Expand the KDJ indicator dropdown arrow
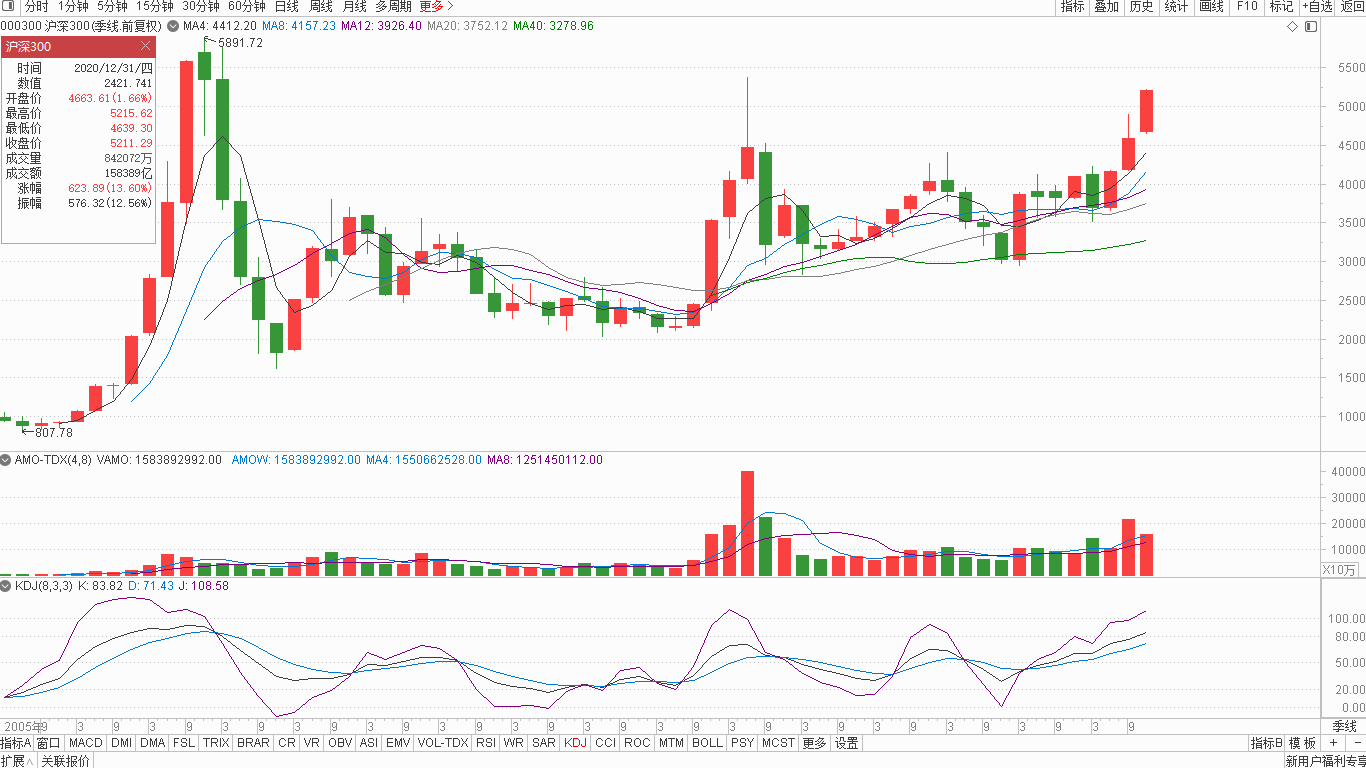This screenshot has width=1366, height=768. point(6,586)
